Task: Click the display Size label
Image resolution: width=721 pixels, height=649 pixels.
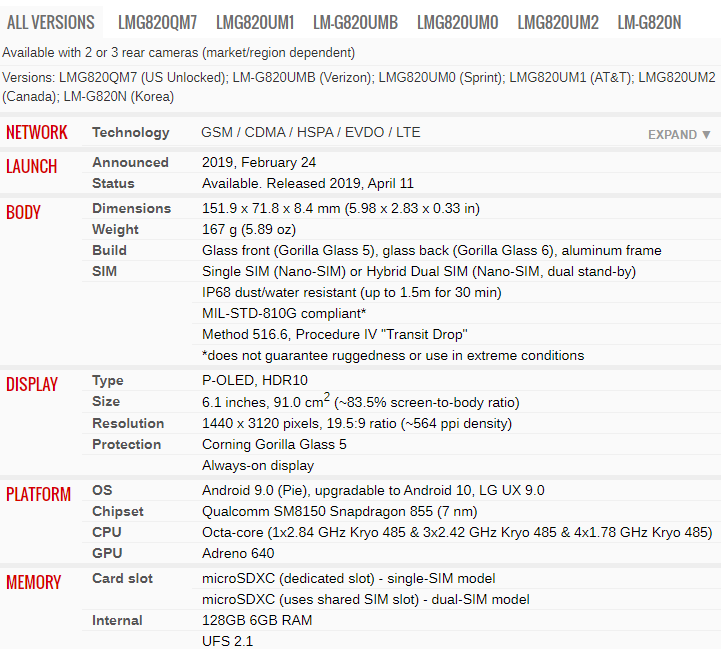Action: [106, 402]
